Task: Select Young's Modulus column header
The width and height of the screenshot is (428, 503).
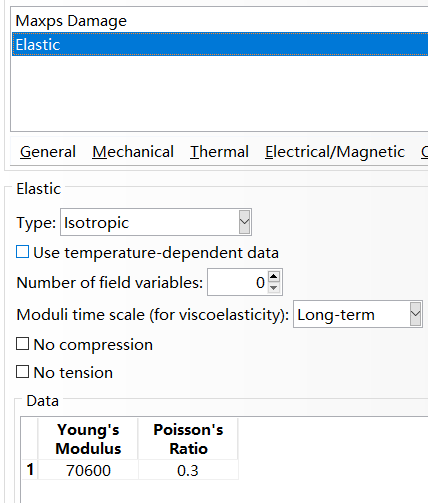Action: (88, 439)
